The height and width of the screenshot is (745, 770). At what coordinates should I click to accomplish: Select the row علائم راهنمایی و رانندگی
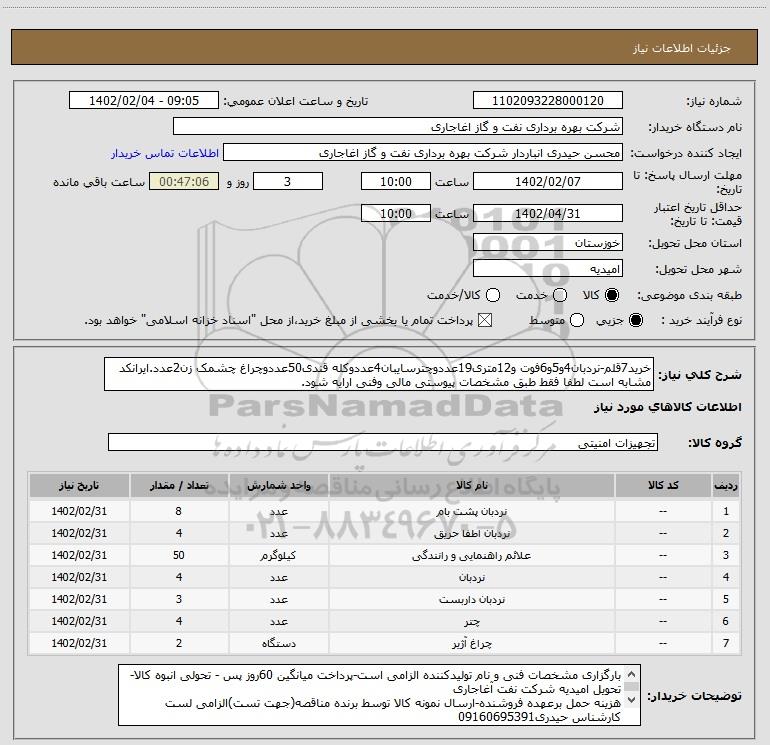tap(385, 555)
